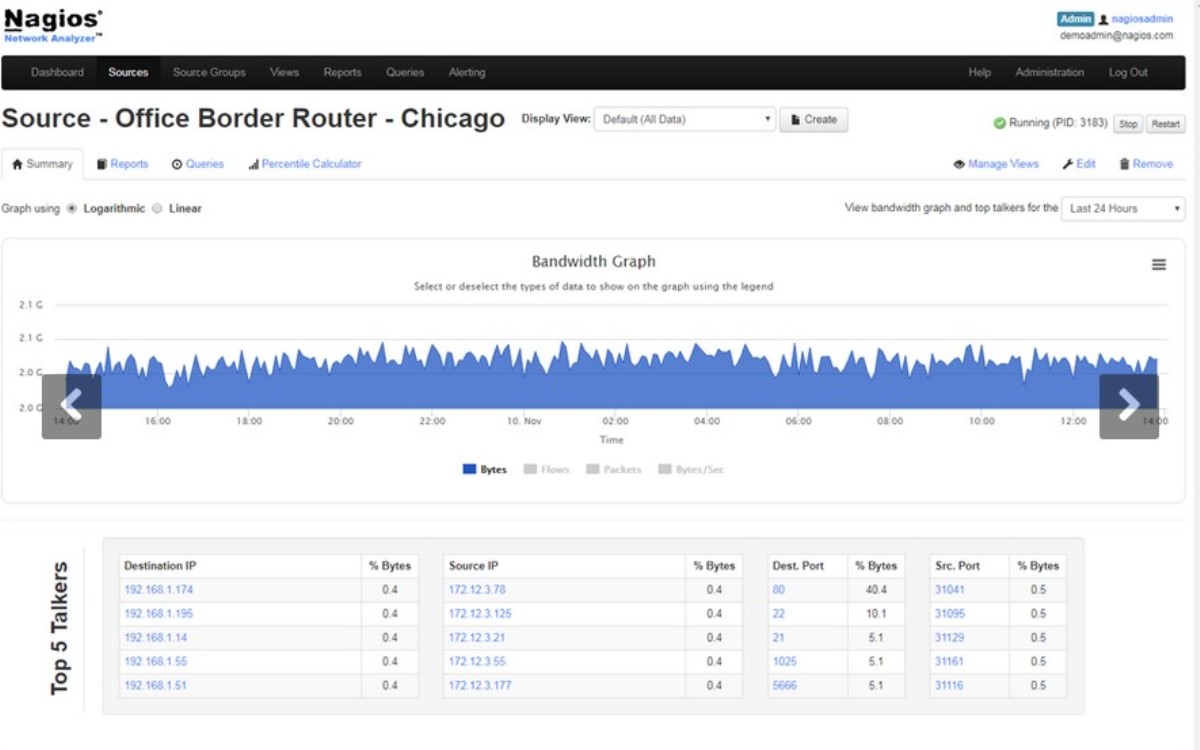This screenshot has height=750, width=1200.
Task: Click the Restart button
Action: 1166,124
